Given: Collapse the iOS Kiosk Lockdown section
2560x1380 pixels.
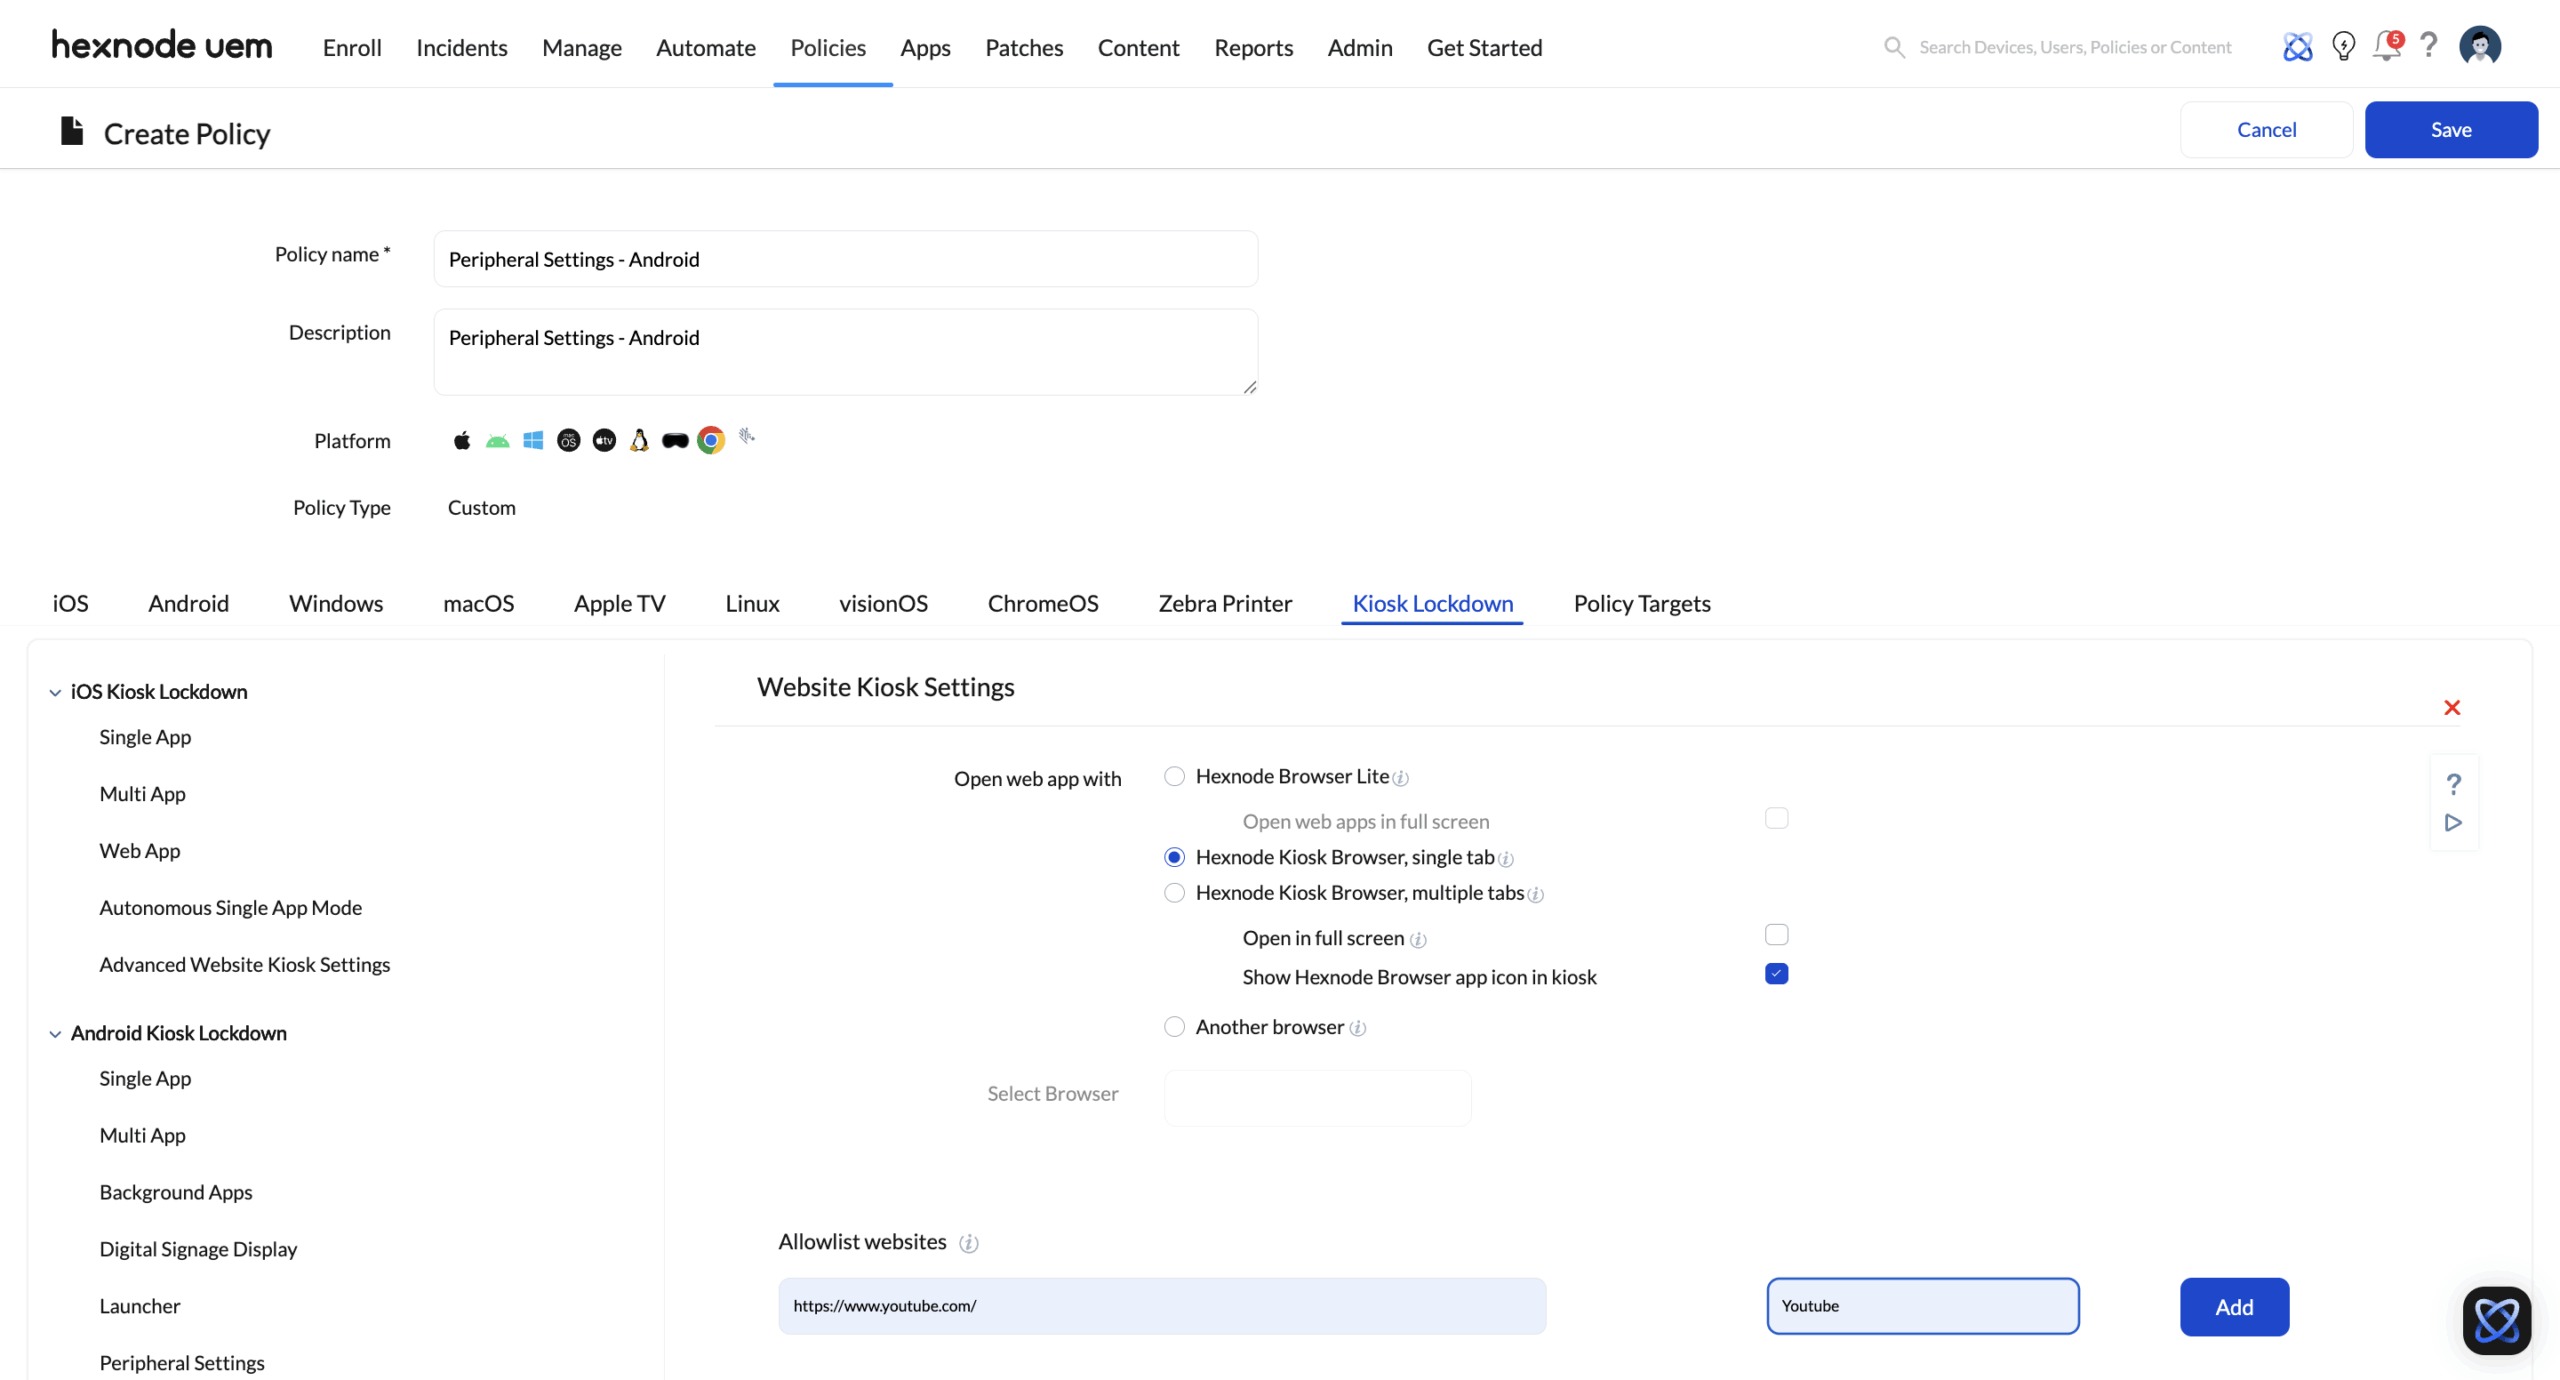Looking at the screenshot, I should (55, 693).
